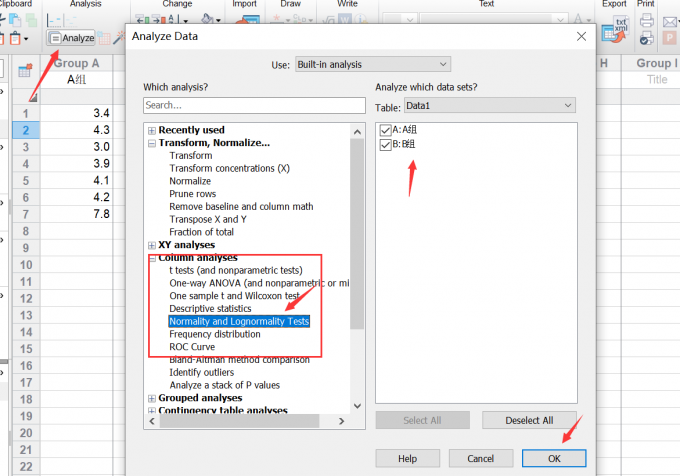The image size is (680, 476).
Task: Open the Use: Built-in analysis dropdown
Action: 373,64
